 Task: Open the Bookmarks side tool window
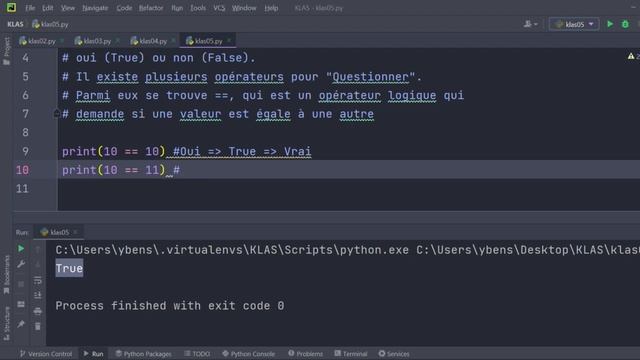tap(6, 274)
